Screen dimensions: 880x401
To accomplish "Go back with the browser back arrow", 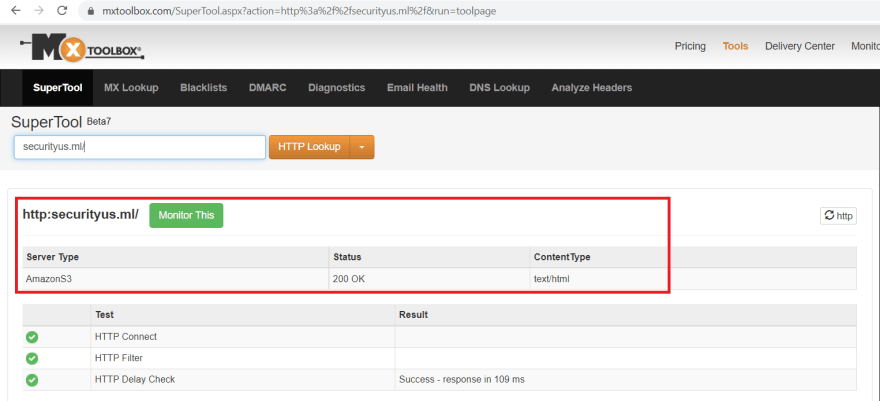I will pos(16,11).
